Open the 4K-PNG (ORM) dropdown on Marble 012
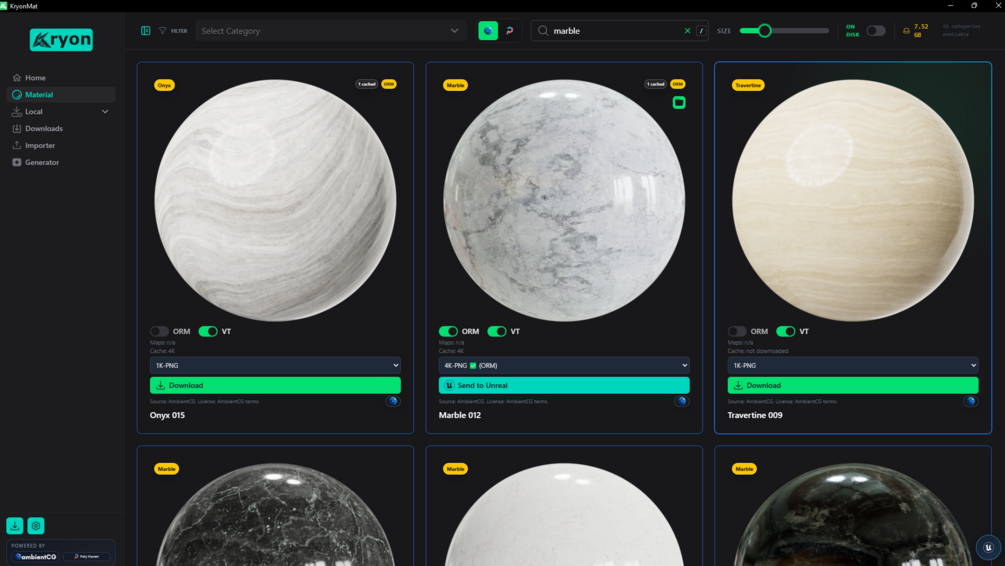1005x566 pixels. (x=564, y=365)
